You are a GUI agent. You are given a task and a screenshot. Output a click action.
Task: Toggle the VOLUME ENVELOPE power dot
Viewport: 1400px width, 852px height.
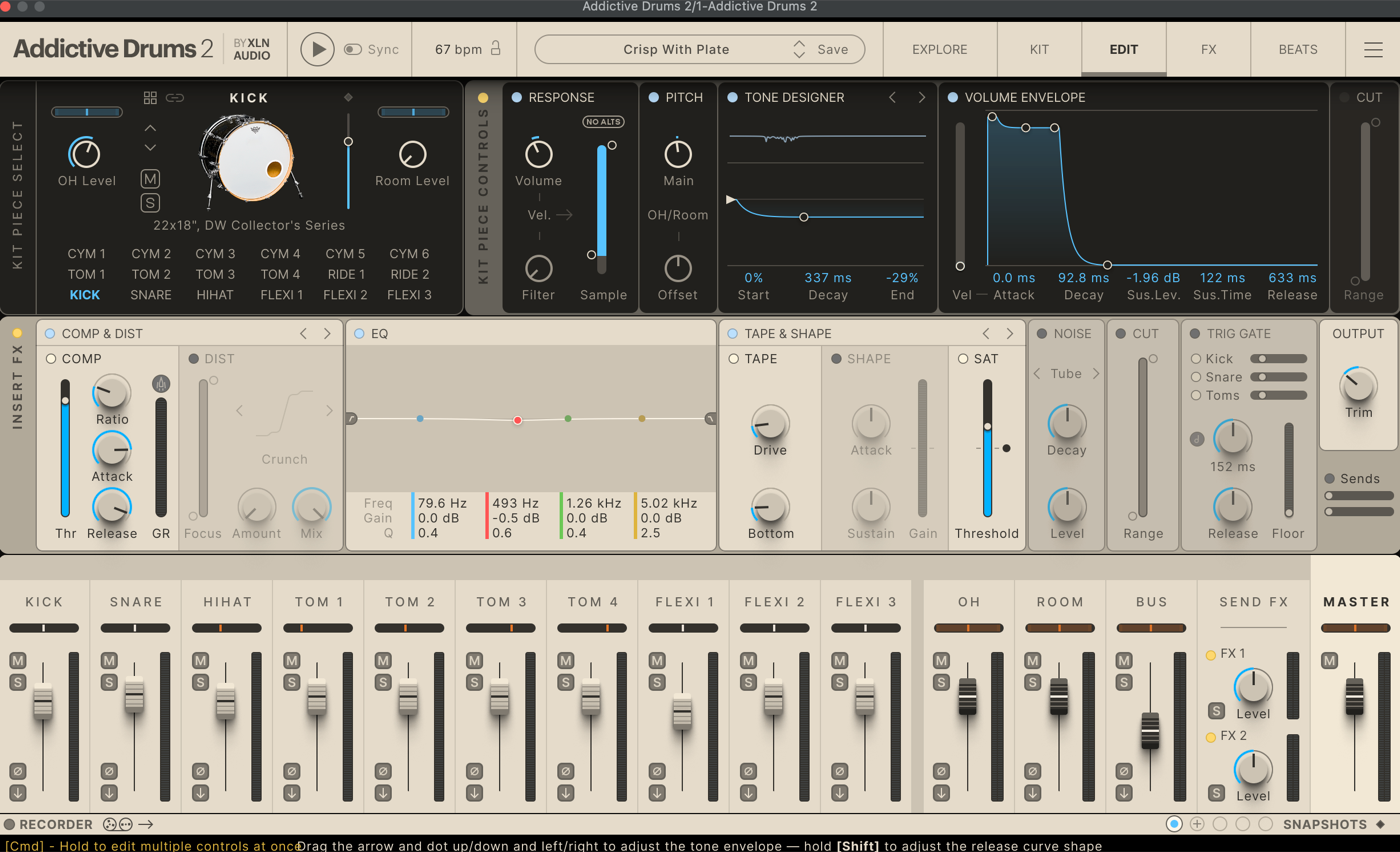(952, 97)
